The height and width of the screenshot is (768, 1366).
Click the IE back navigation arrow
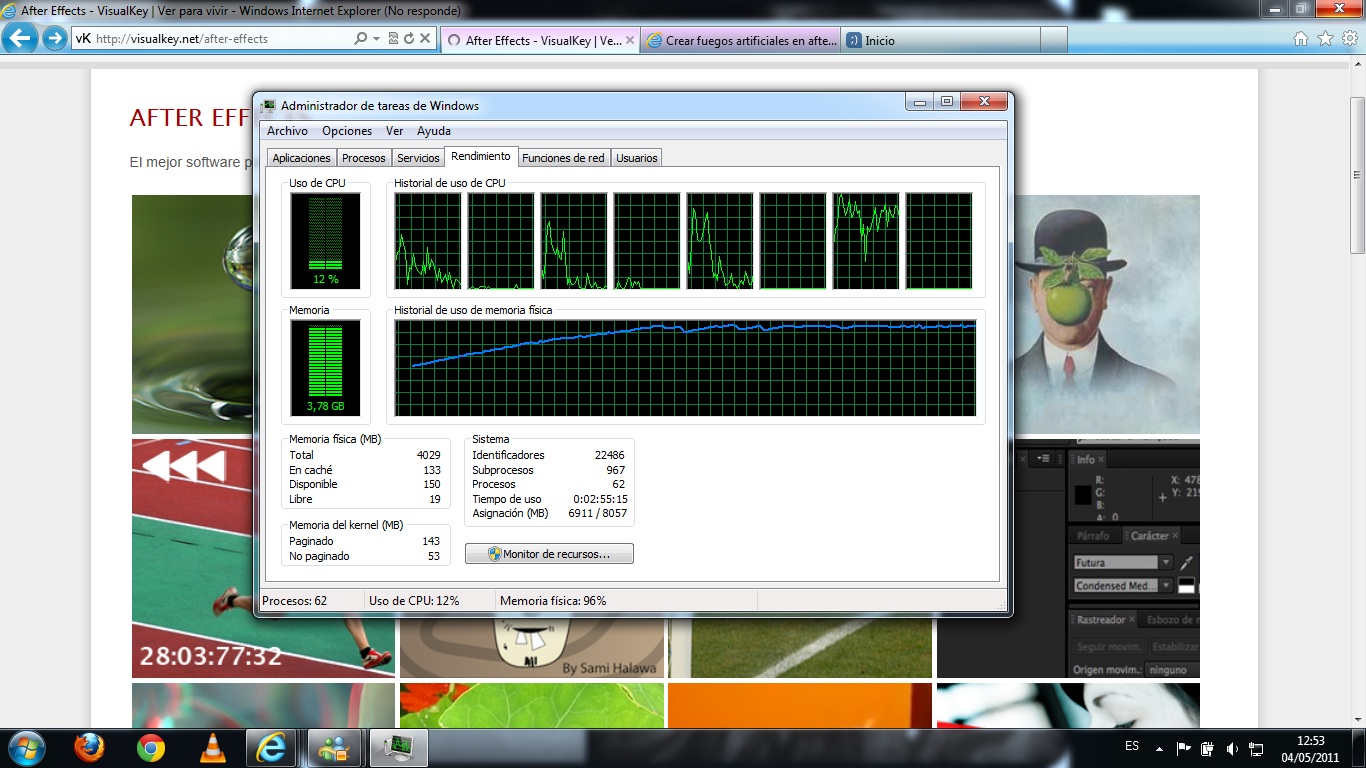tap(21, 39)
